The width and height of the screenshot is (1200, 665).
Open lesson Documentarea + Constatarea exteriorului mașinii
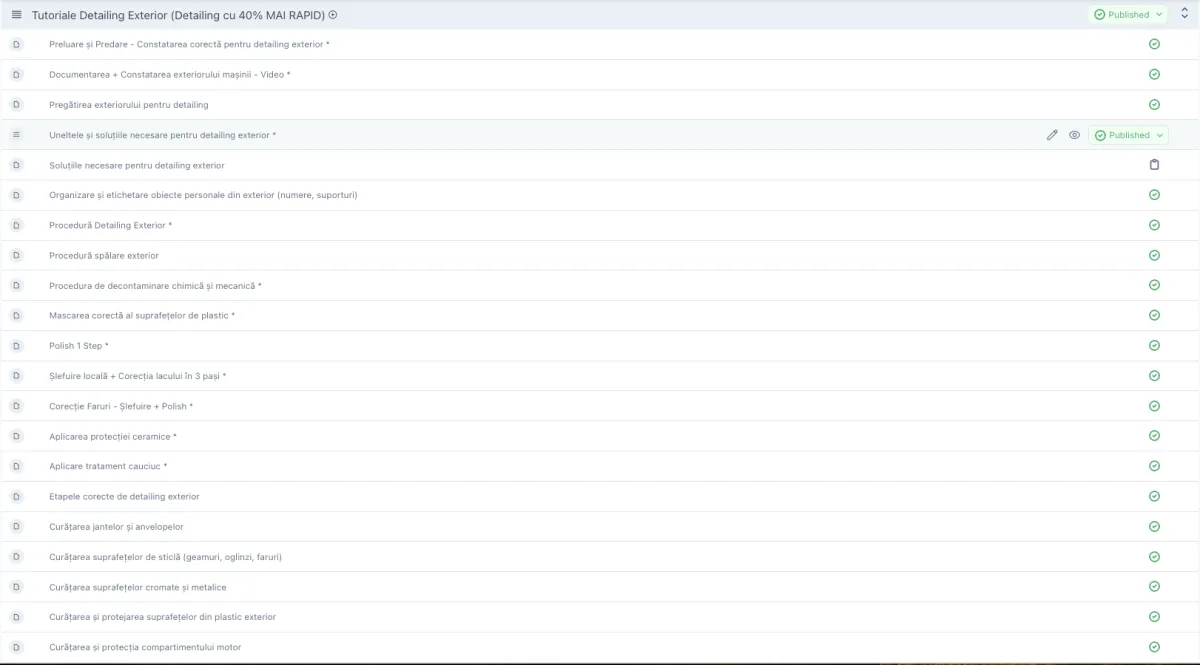(170, 75)
